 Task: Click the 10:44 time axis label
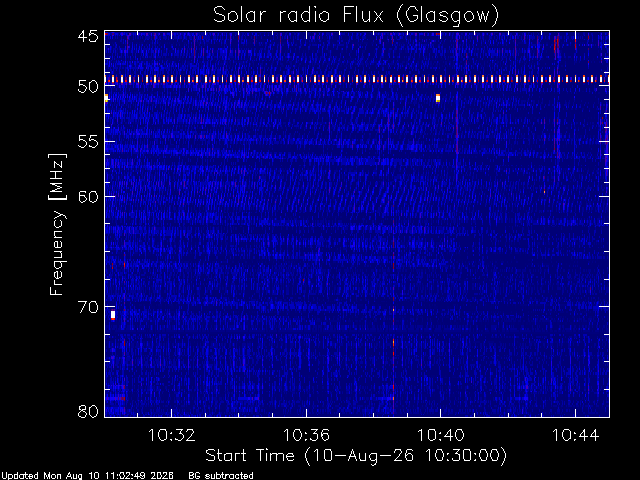575,435
